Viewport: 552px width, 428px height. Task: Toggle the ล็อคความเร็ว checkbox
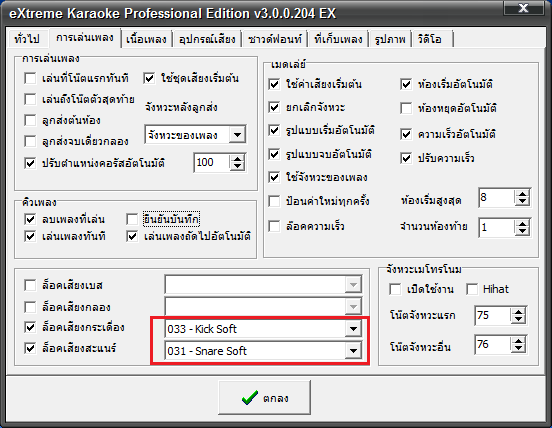pos(274,226)
